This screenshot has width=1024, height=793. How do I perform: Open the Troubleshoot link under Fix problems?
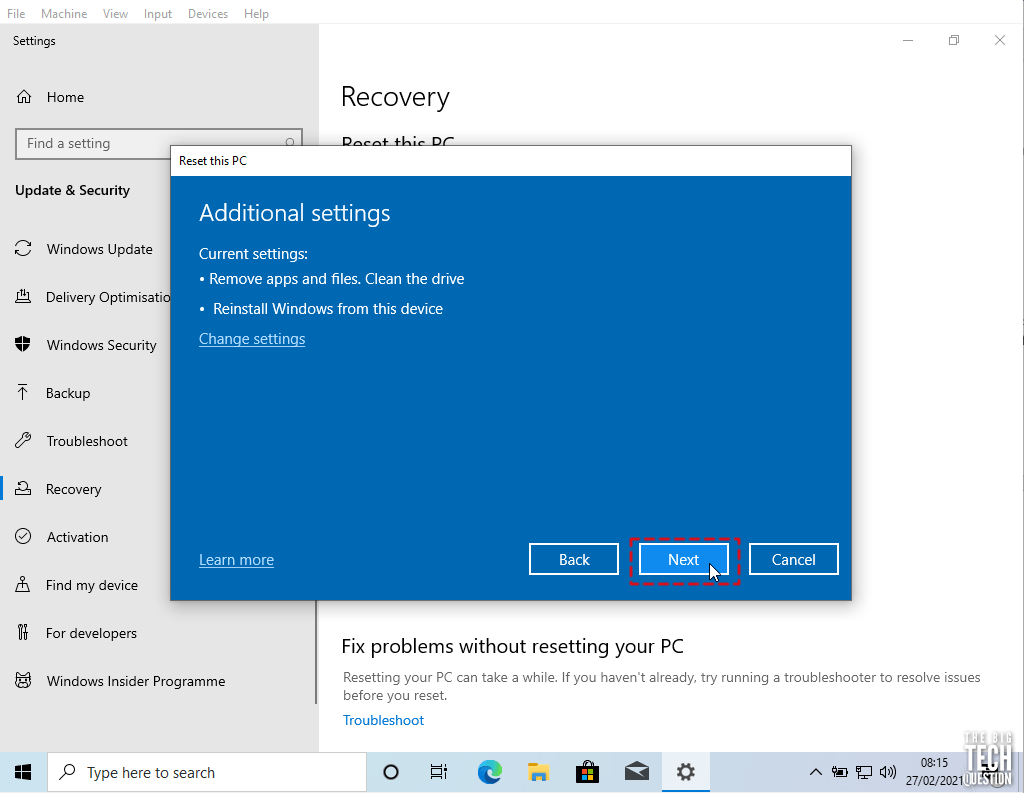point(383,720)
